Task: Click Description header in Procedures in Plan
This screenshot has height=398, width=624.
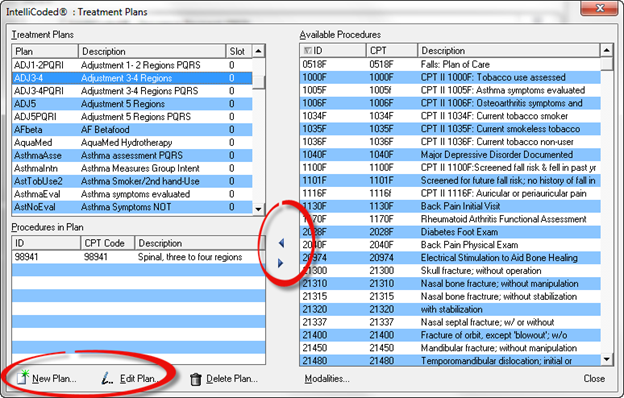Action: click(200, 243)
